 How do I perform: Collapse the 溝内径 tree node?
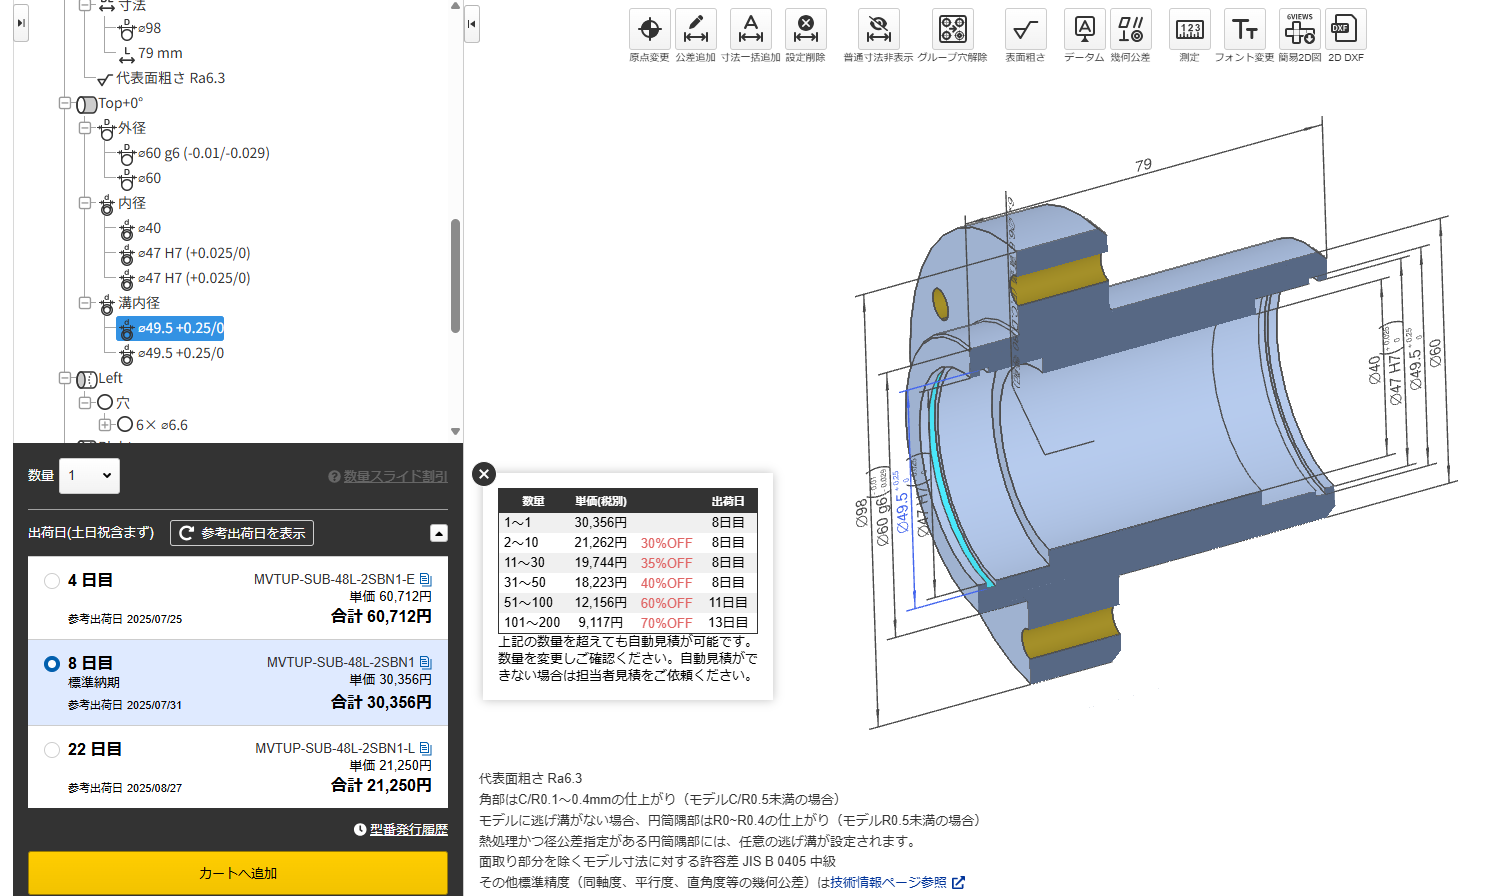point(85,303)
